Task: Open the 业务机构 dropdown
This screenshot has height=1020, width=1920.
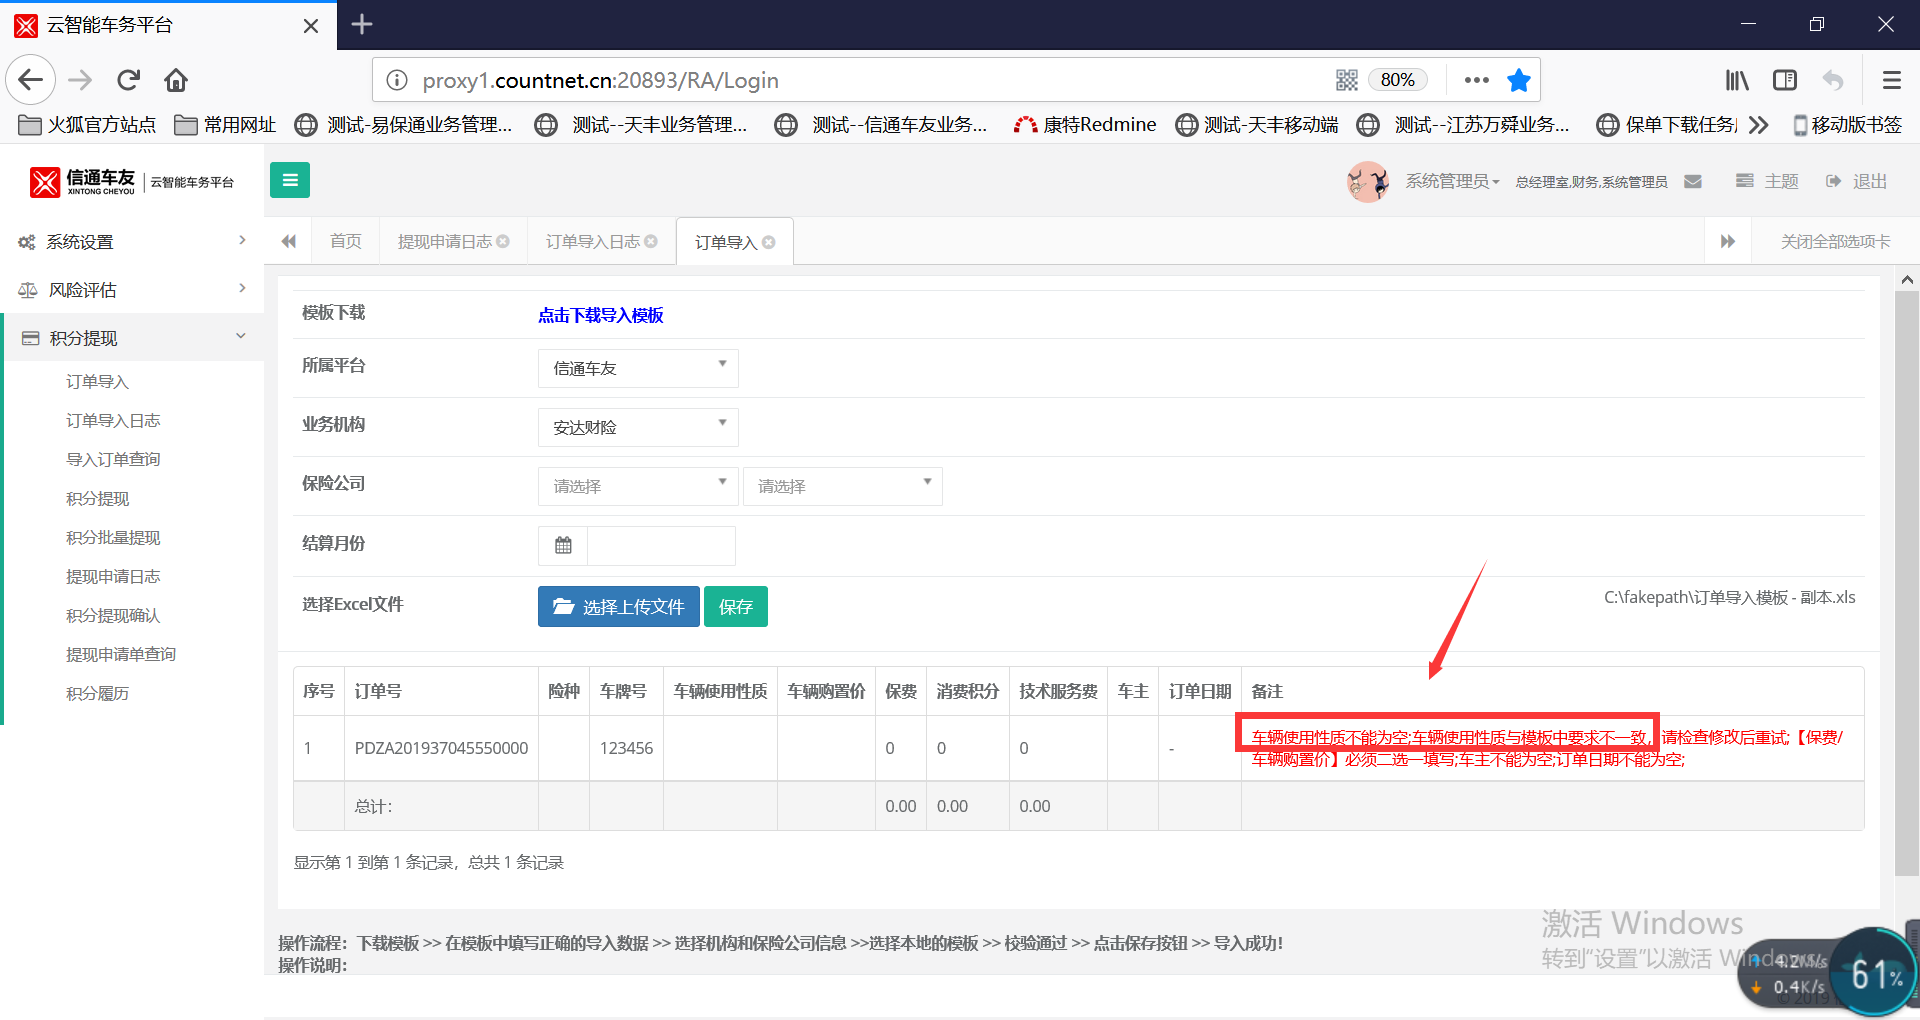Action: point(637,427)
